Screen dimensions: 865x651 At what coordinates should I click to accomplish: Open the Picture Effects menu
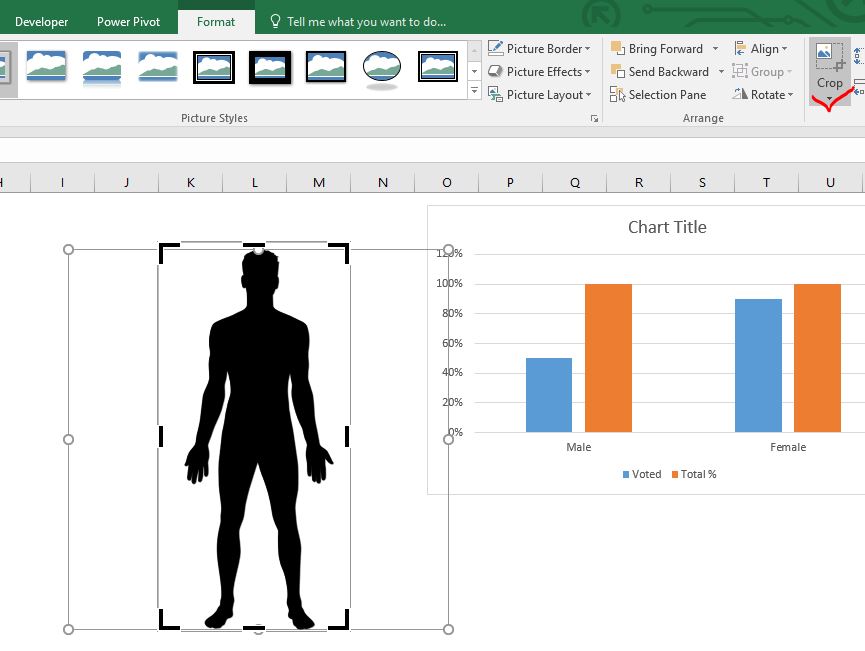[x=540, y=72]
